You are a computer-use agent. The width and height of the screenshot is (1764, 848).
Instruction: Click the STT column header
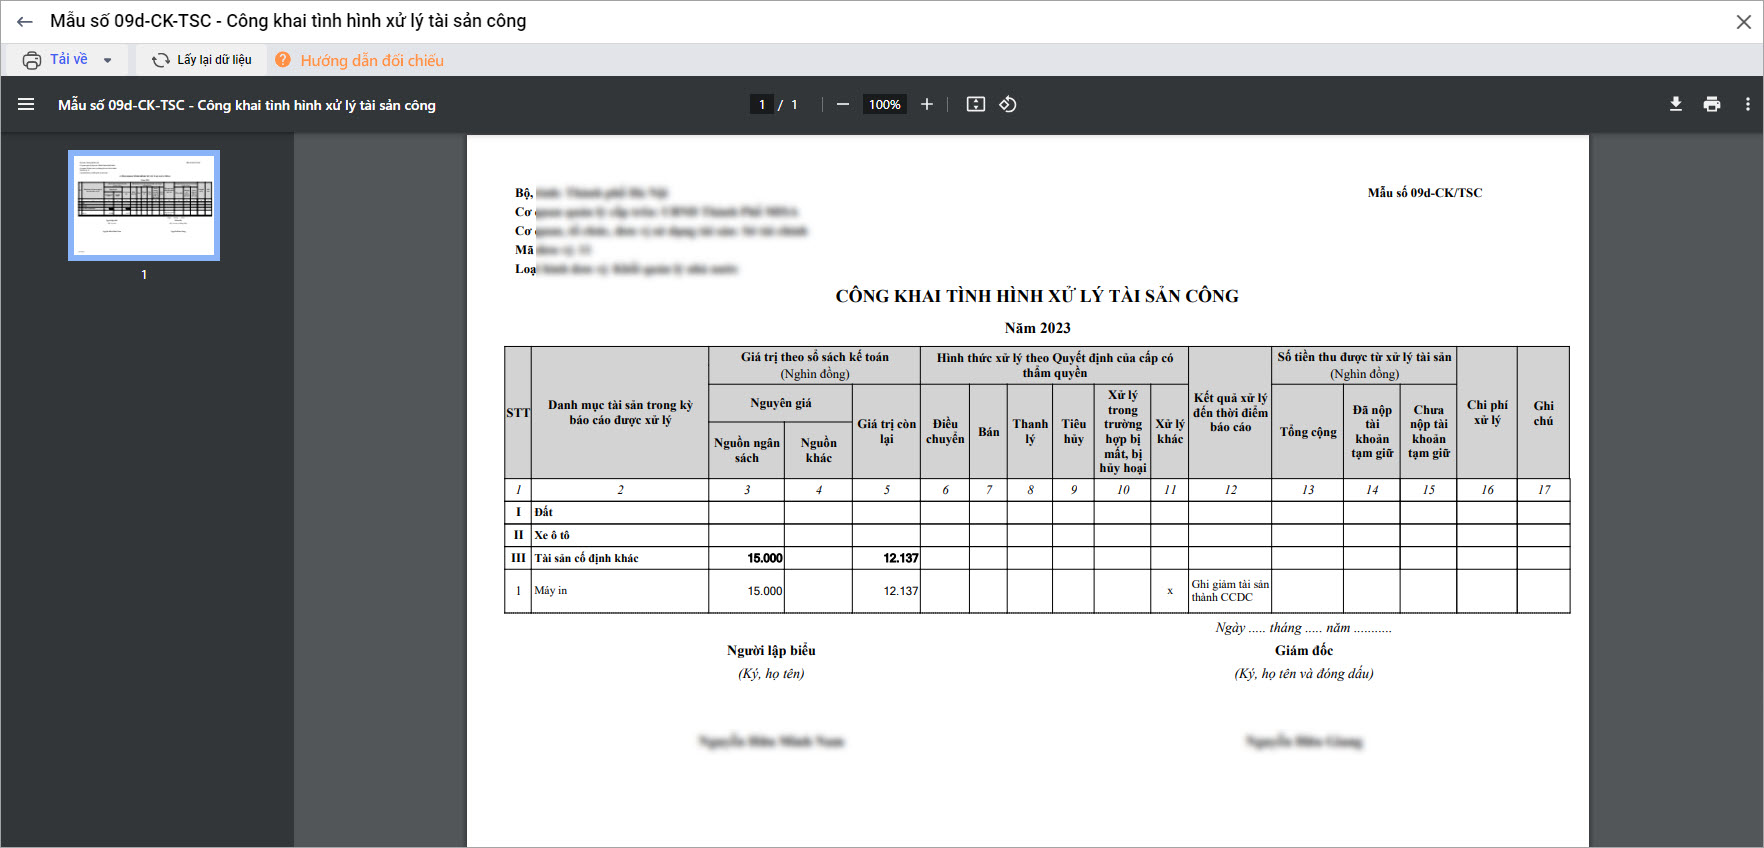(518, 413)
